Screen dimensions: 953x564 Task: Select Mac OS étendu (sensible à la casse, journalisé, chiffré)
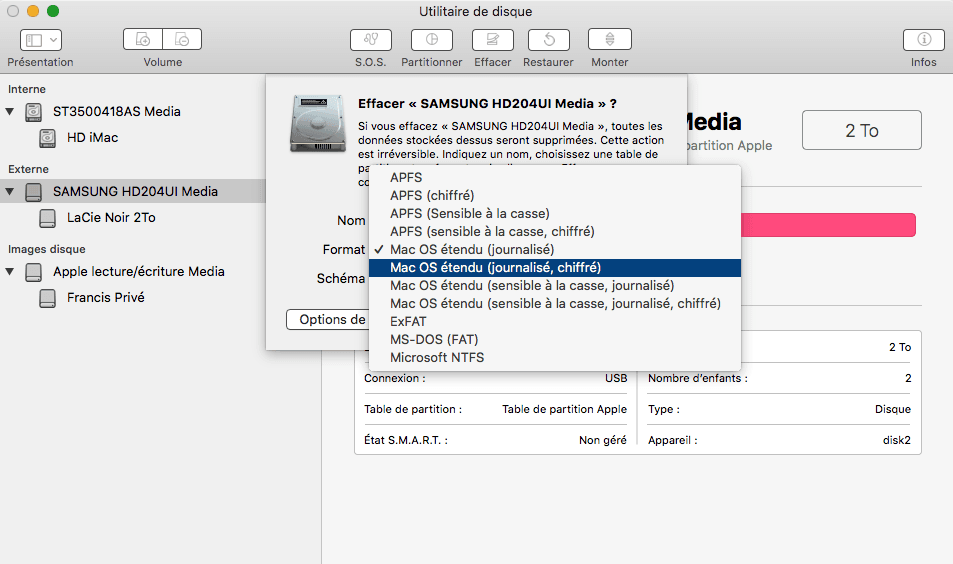[x=554, y=303]
